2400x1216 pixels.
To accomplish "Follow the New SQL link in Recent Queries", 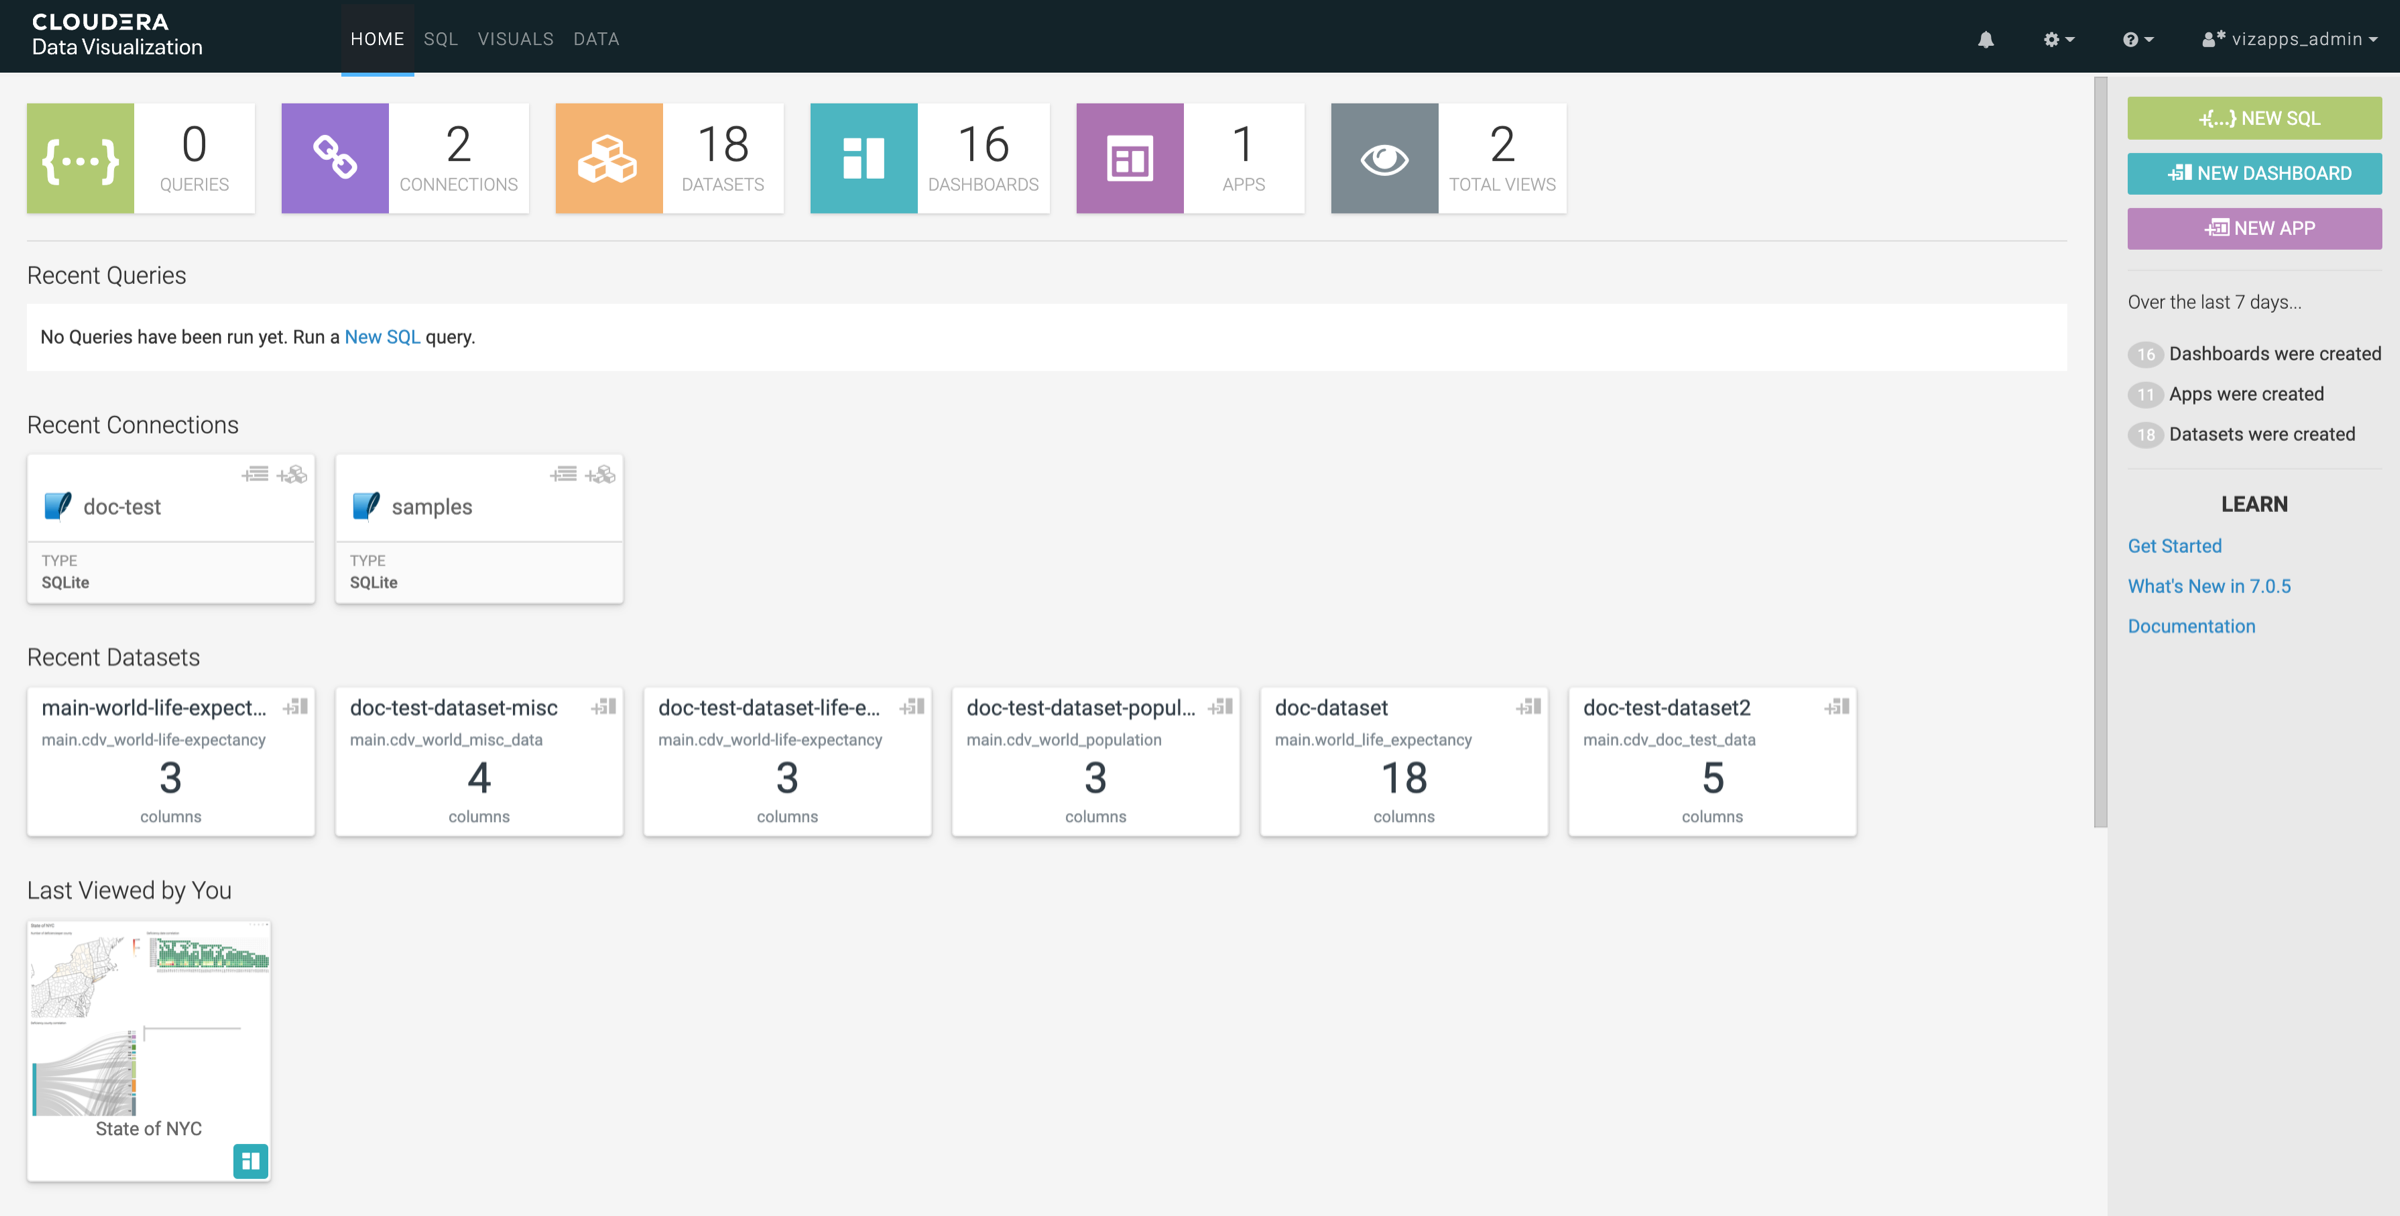I will pyautogui.click(x=382, y=337).
